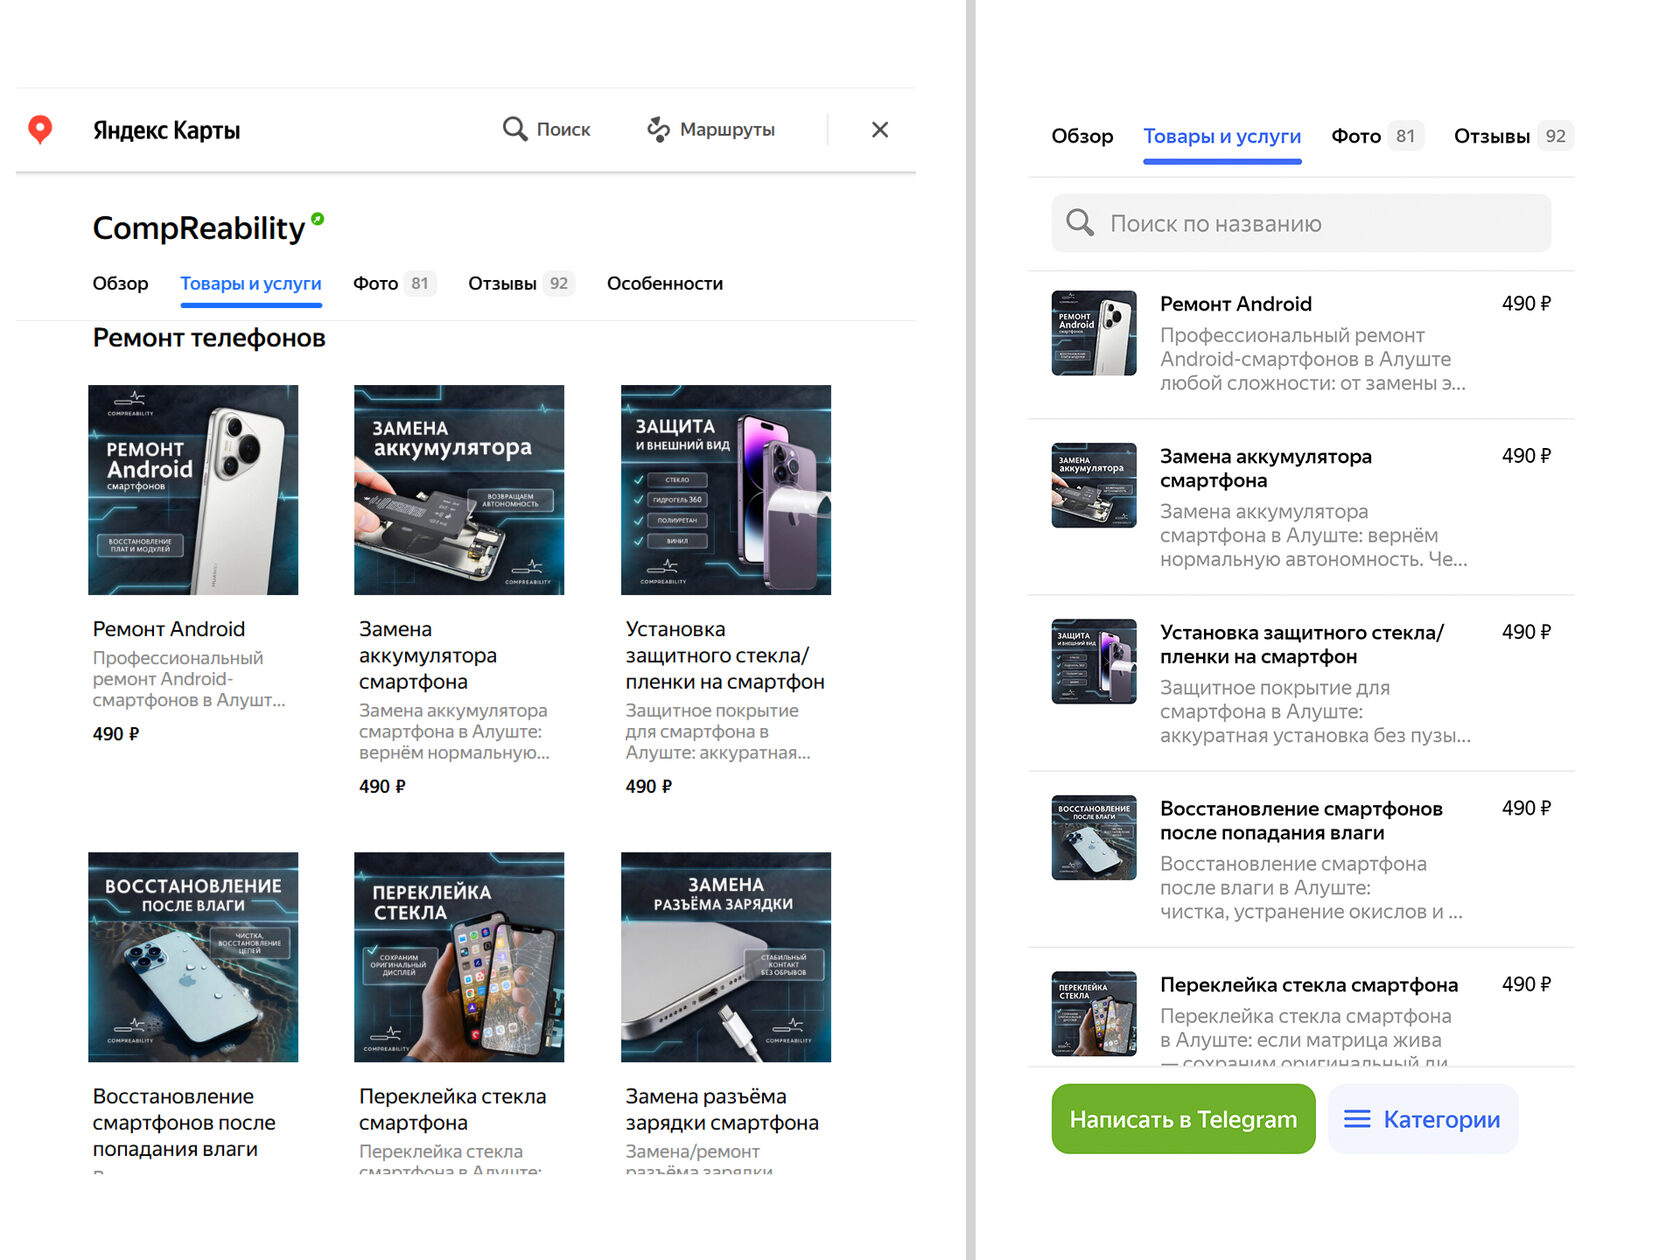Click the 490 ₽ price under Установка защитного стекла in the left grid
Viewport: 1680px width, 1260px height.
[649, 787]
